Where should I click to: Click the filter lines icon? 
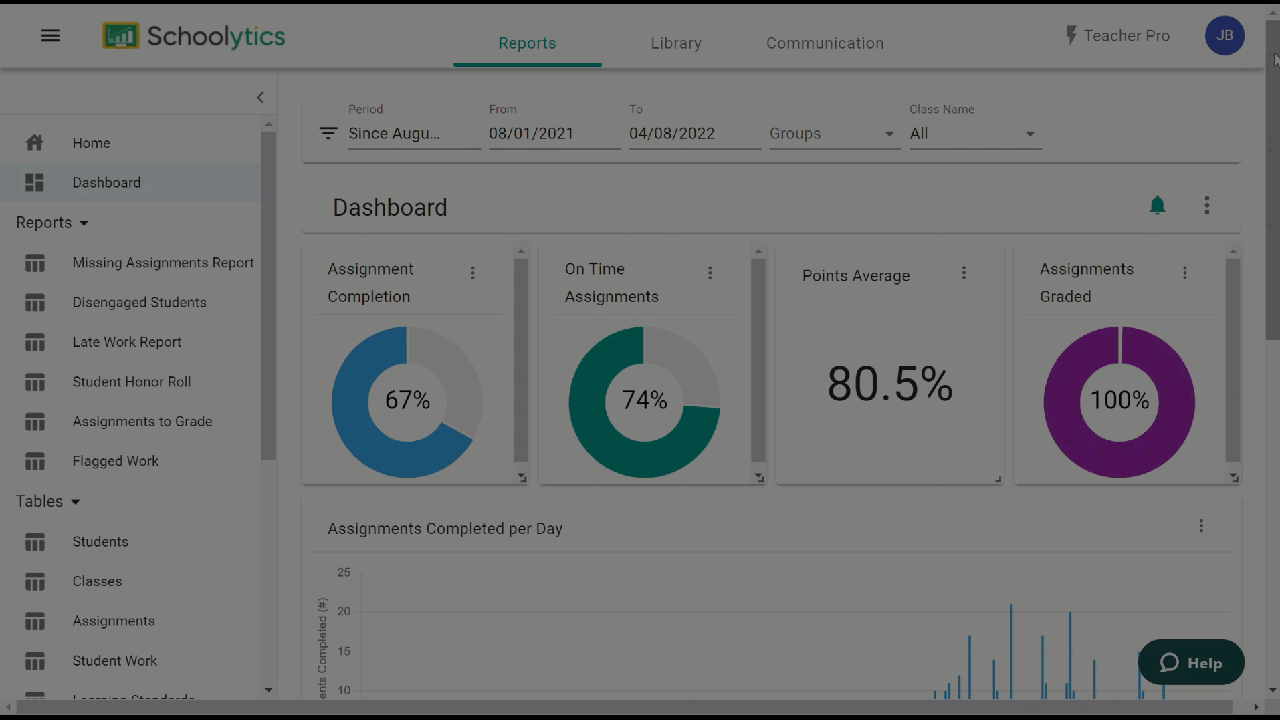coord(328,133)
